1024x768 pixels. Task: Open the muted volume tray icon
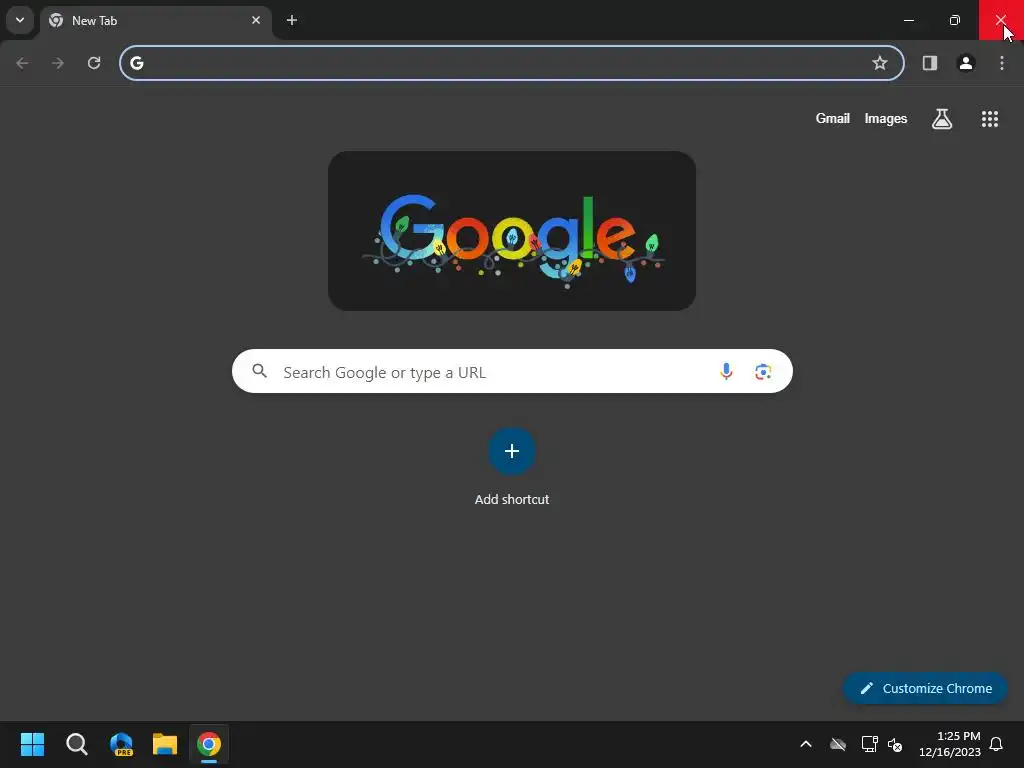[x=895, y=744]
